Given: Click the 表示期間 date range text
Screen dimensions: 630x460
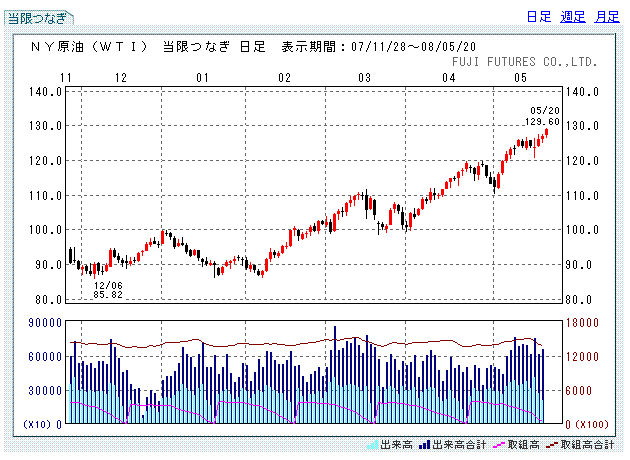Looking at the screenshot, I should coord(390,47).
